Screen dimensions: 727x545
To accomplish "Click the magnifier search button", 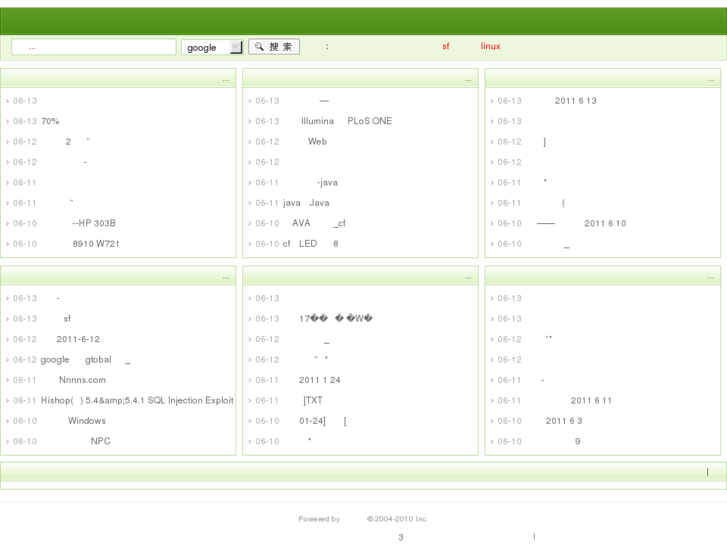I will pos(274,47).
